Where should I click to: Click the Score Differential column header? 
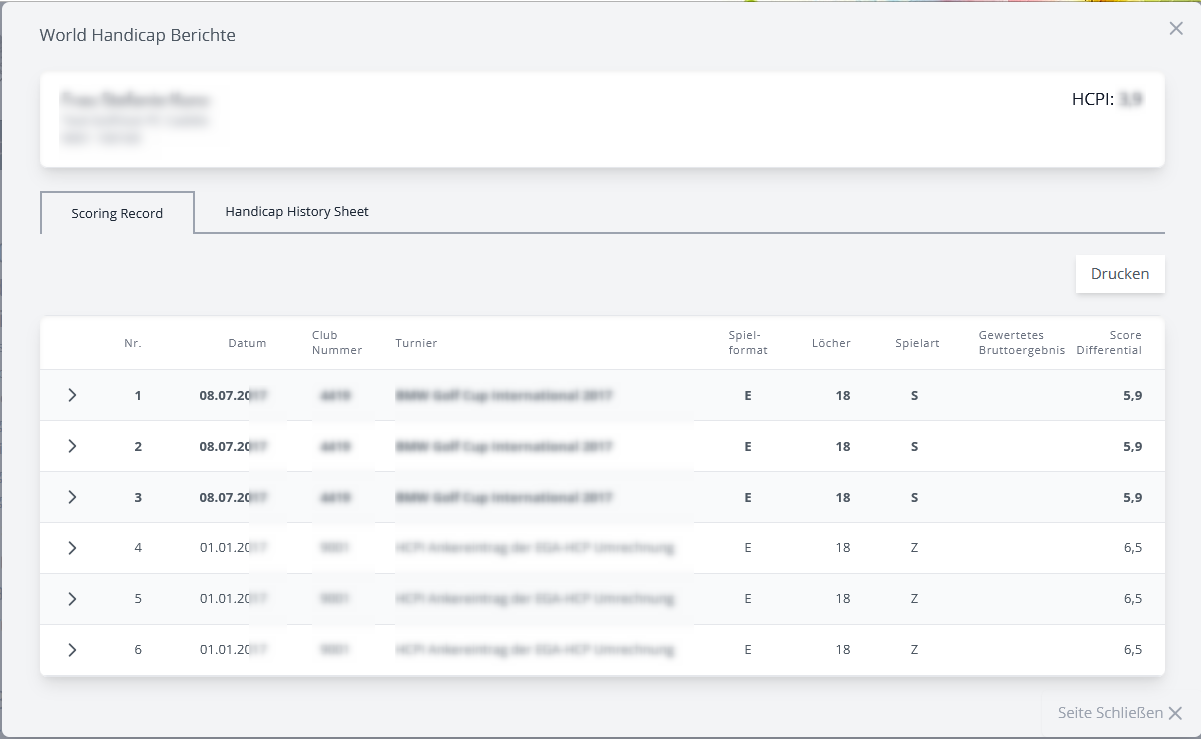[1109, 343]
